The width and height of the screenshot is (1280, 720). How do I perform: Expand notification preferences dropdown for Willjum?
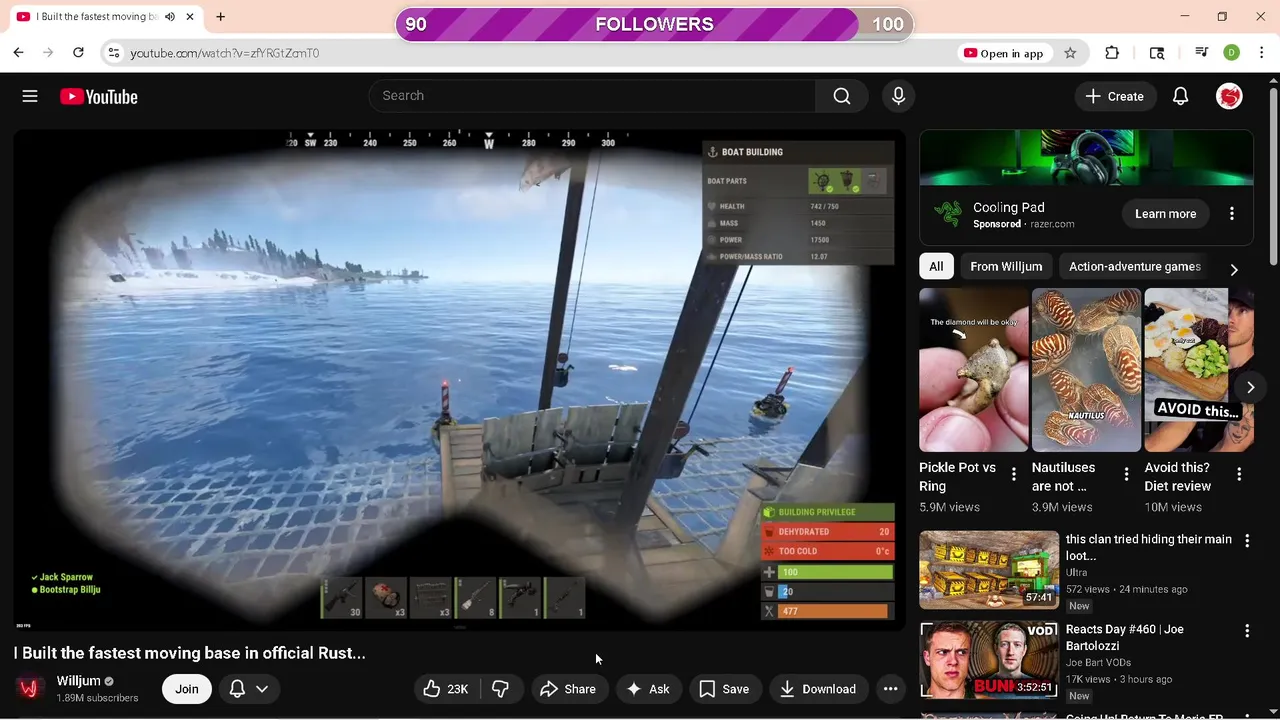pyautogui.click(x=262, y=689)
